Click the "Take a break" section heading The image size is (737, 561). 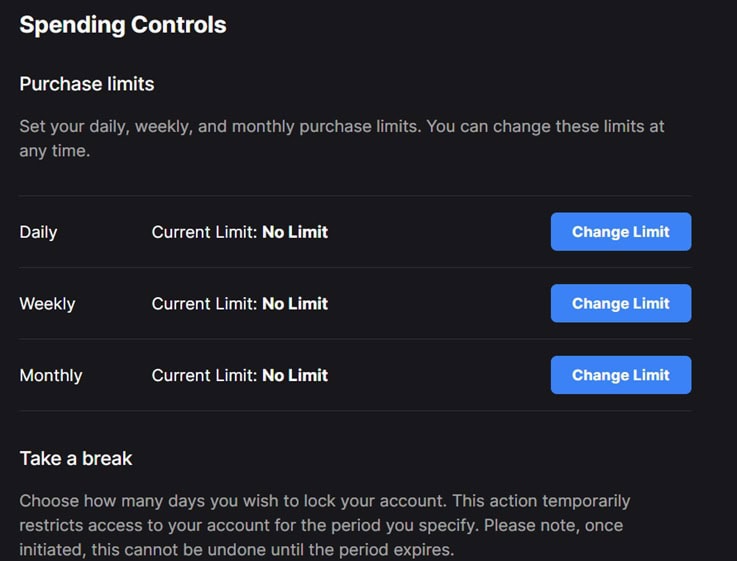coord(76,459)
